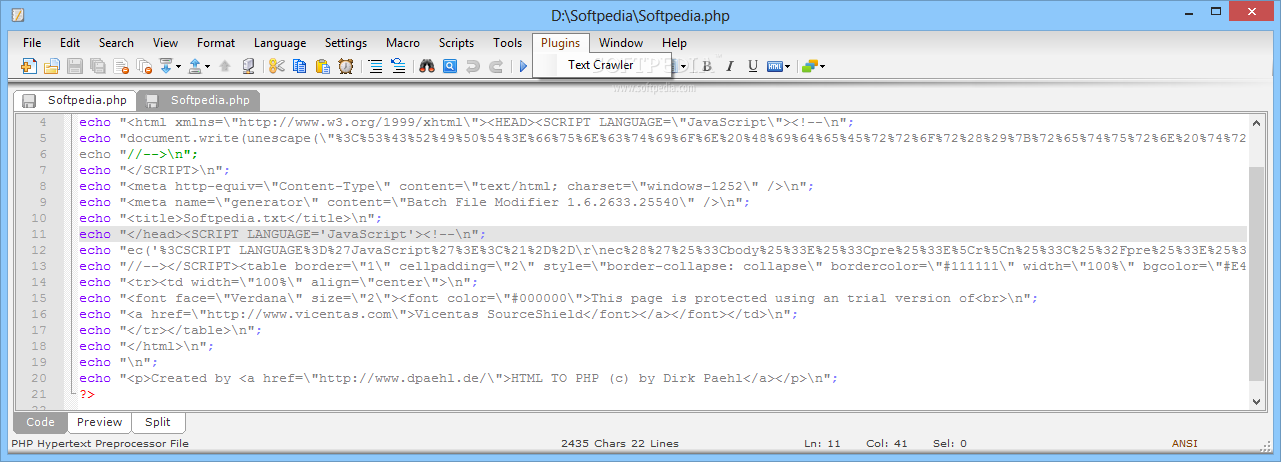Open the Language menu
The width and height of the screenshot is (1281, 462).
[x=280, y=43]
